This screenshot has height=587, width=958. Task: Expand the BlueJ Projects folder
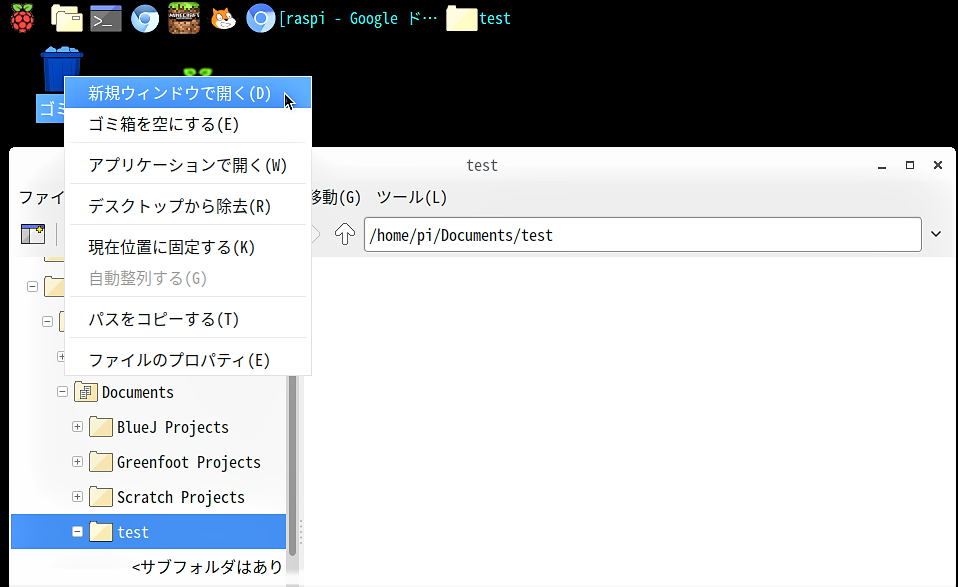coord(78,426)
